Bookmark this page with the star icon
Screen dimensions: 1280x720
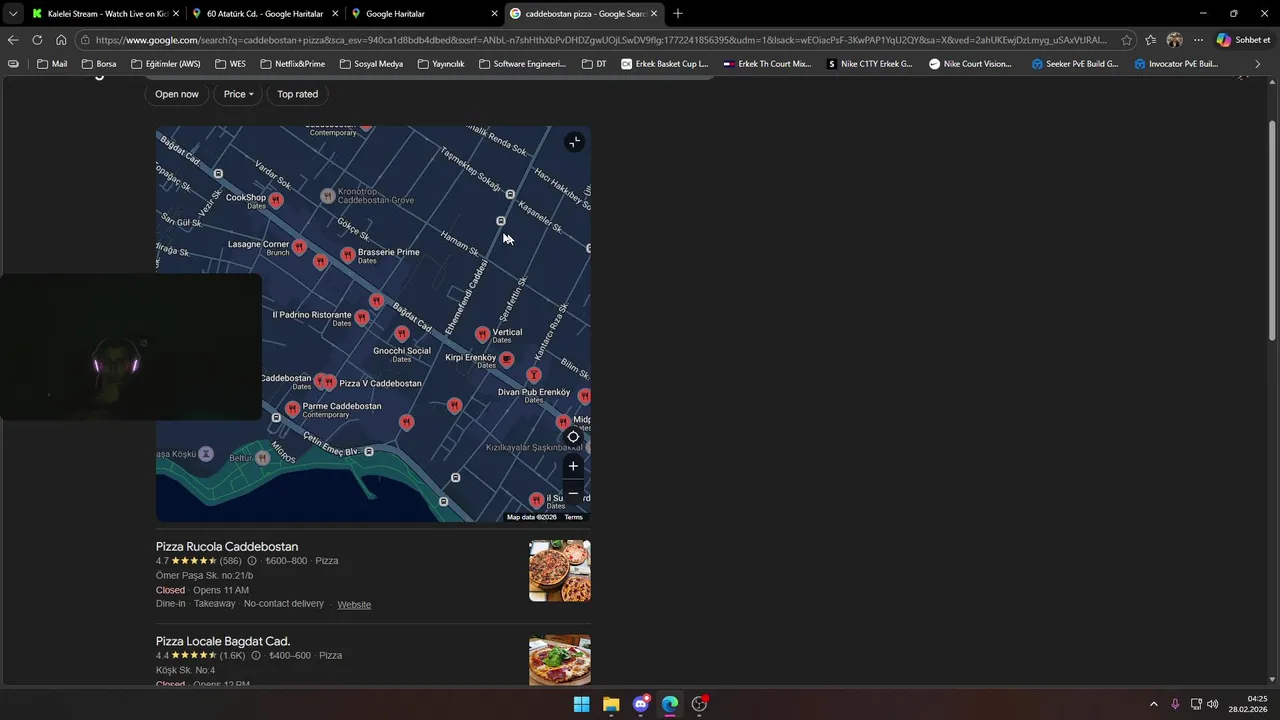coord(1127,40)
